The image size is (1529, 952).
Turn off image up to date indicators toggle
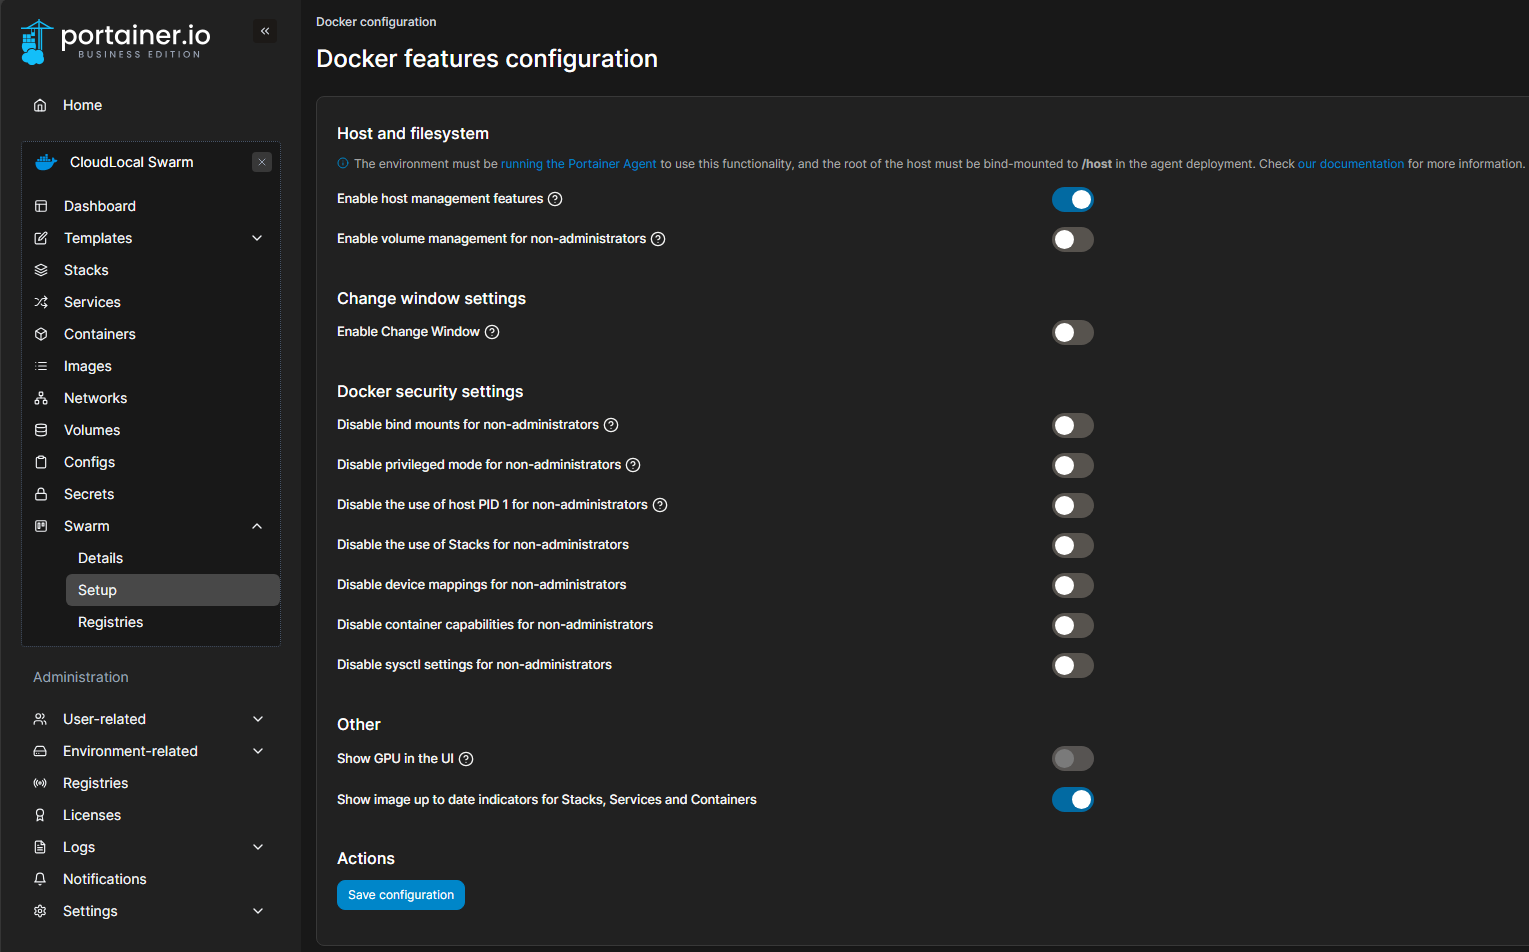click(x=1072, y=800)
